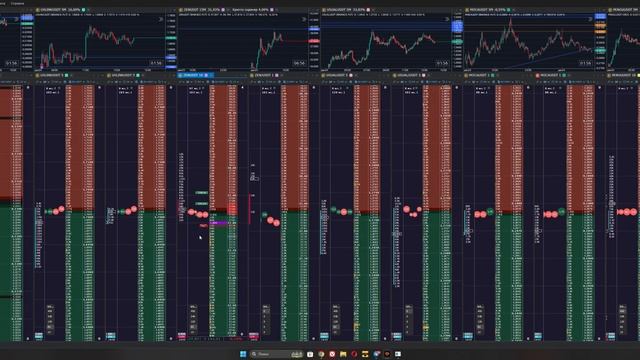Viewport: 640px width, 360px height.
Task: Switch to the VOXELUSDT 1 order book tab
Action: 337,76
